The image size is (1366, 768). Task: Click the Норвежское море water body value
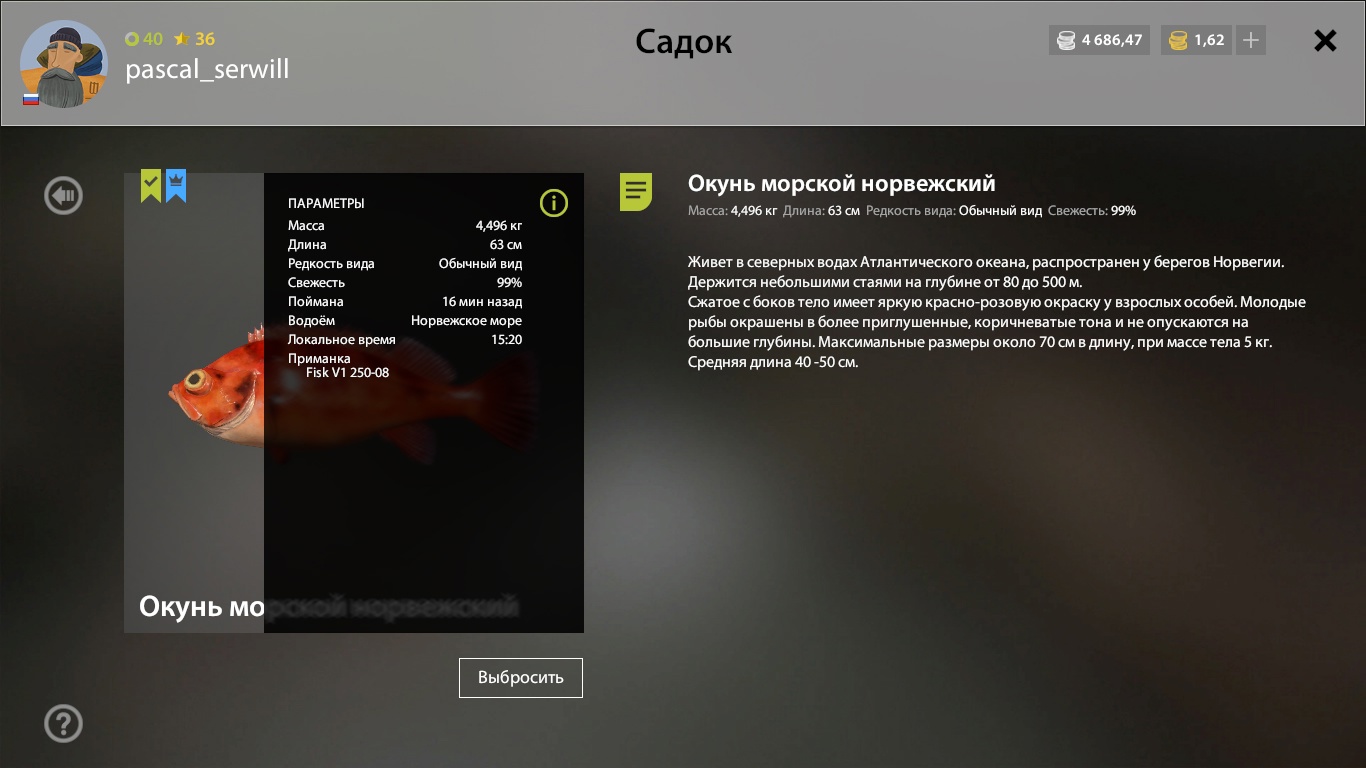[x=466, y=321]
